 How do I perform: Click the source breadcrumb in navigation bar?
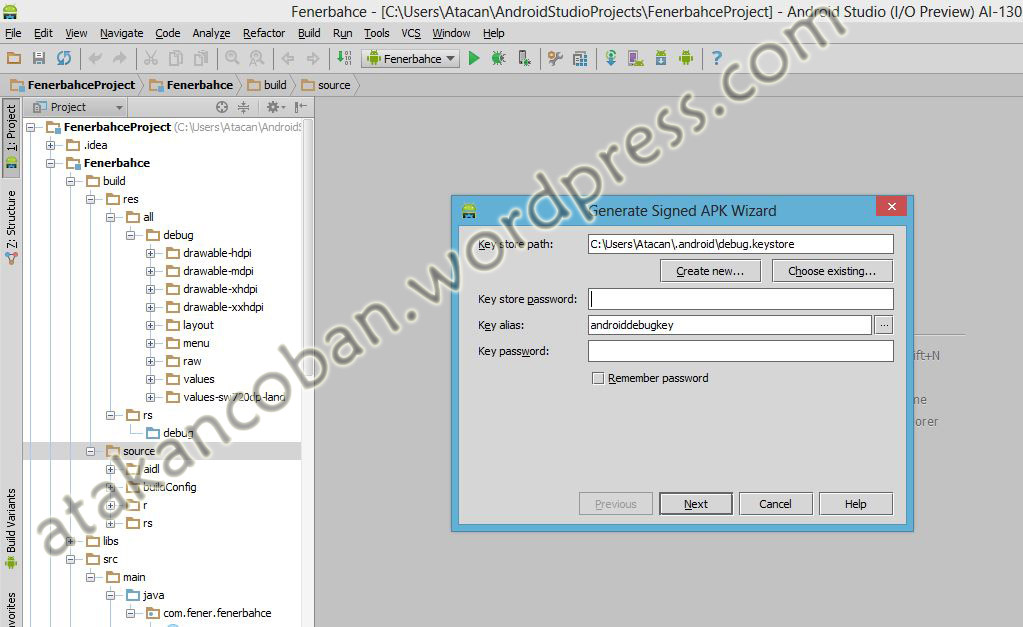click(x=326, y=85)
